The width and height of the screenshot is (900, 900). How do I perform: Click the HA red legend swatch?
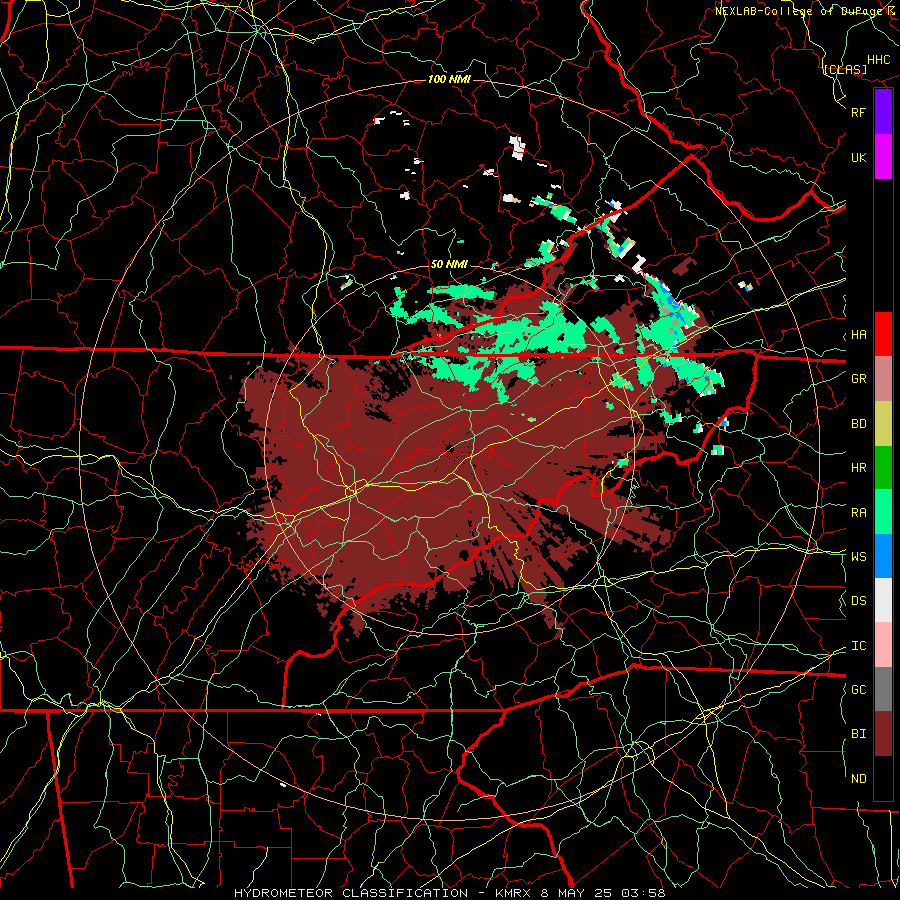coord(883,334)
